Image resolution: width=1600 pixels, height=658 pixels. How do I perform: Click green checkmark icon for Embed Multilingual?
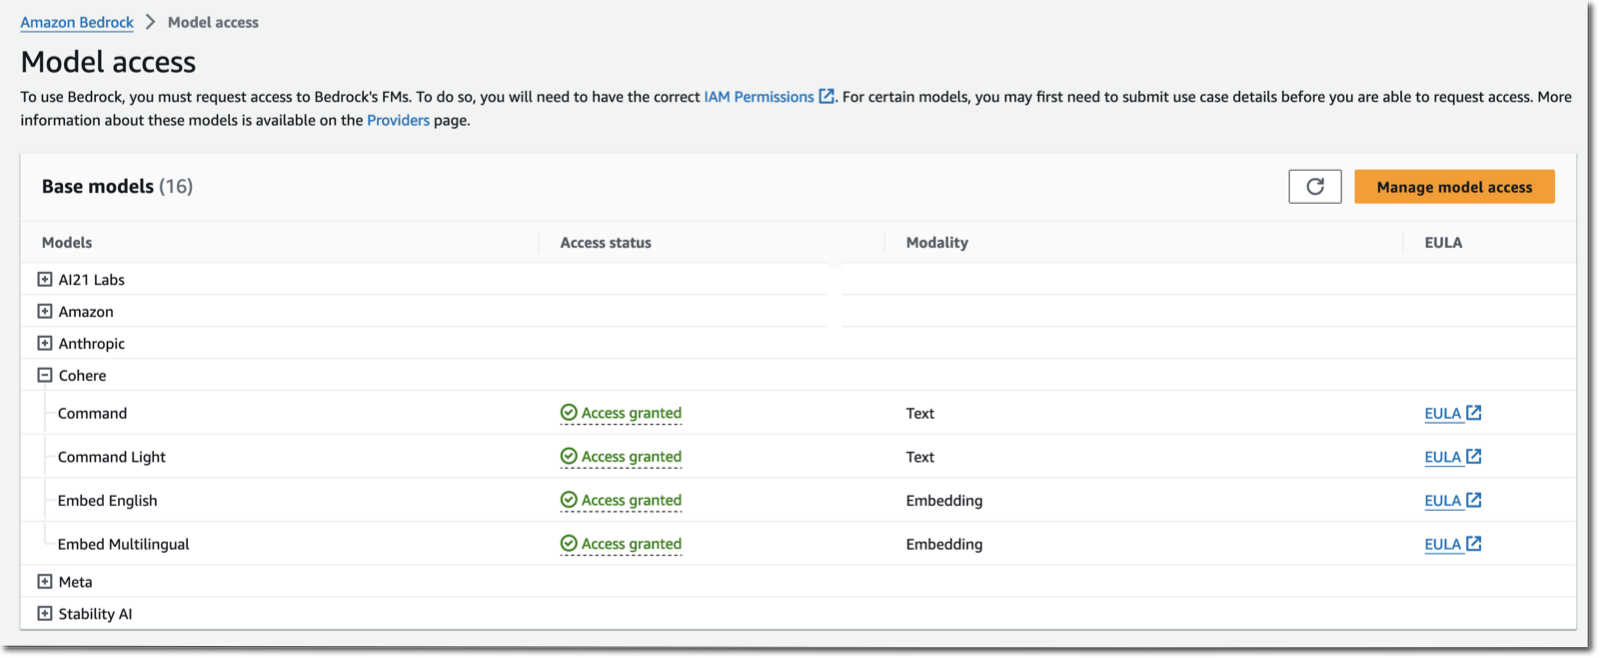coord(568,544)
